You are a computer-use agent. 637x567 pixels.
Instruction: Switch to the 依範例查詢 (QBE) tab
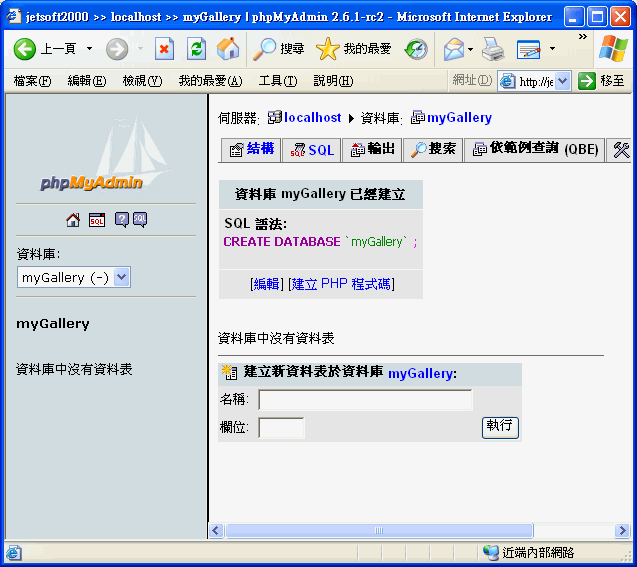(535, 150)
